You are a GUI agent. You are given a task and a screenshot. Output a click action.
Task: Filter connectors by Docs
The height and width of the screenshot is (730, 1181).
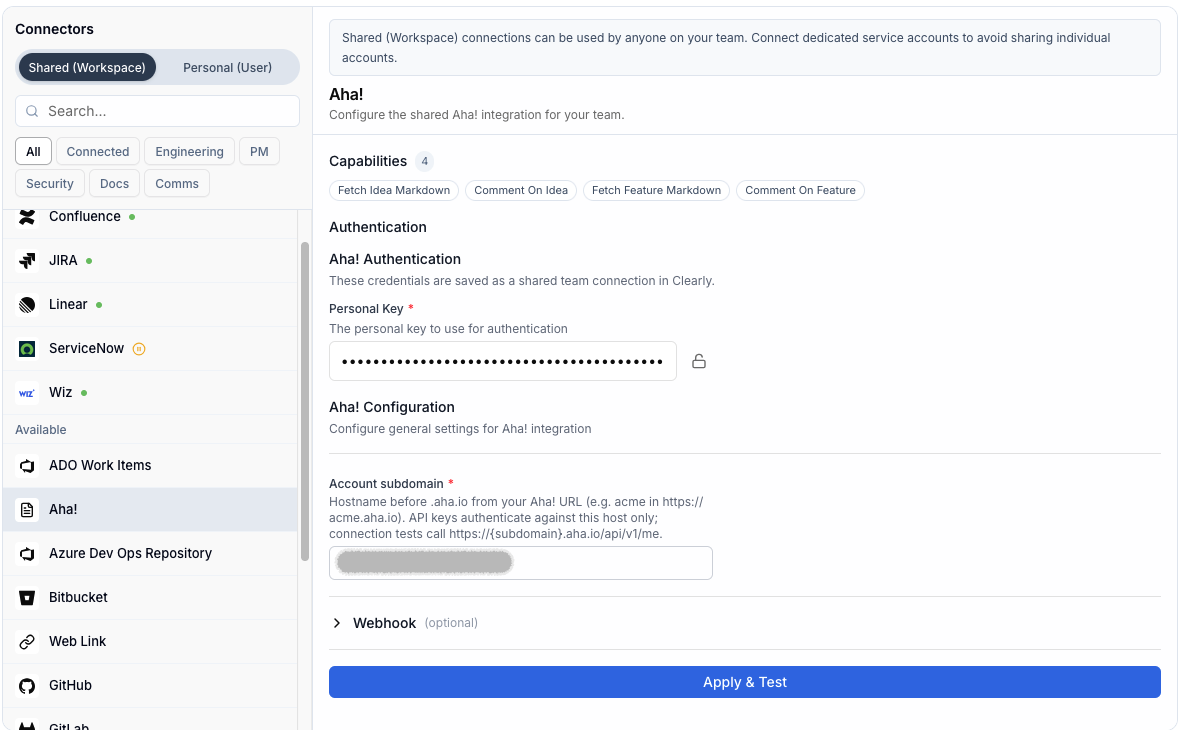click(114, 183)
